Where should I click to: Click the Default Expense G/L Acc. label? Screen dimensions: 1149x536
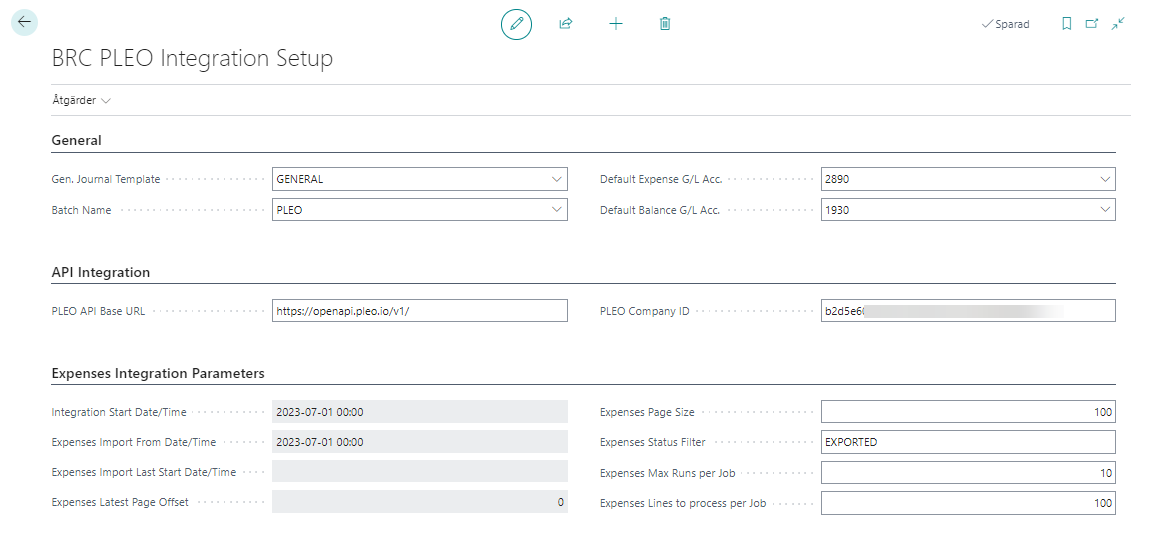tap(662, 179)
